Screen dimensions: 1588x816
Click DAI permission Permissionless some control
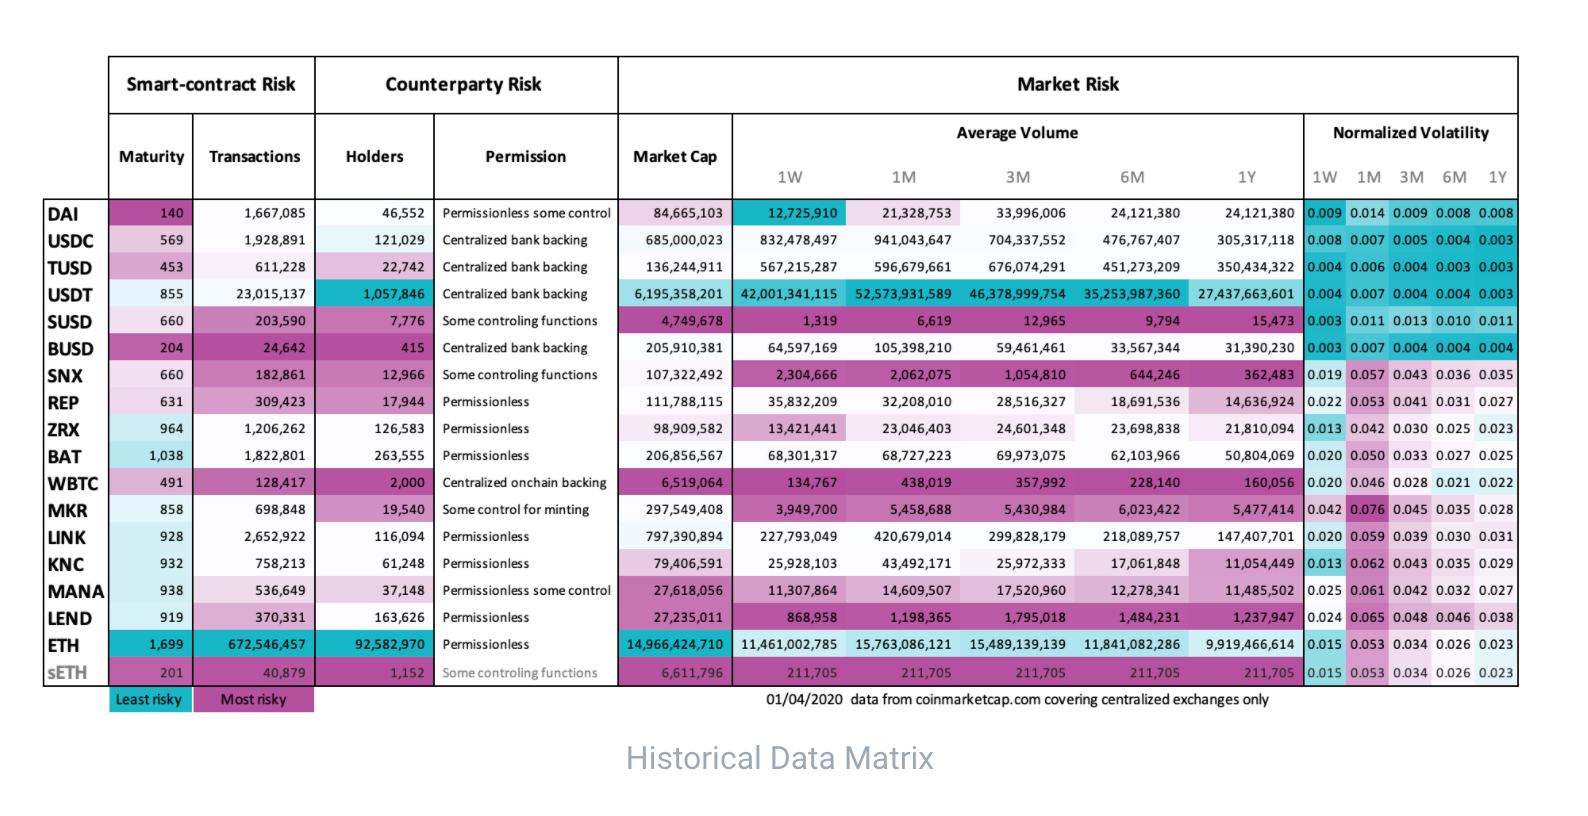526,213
